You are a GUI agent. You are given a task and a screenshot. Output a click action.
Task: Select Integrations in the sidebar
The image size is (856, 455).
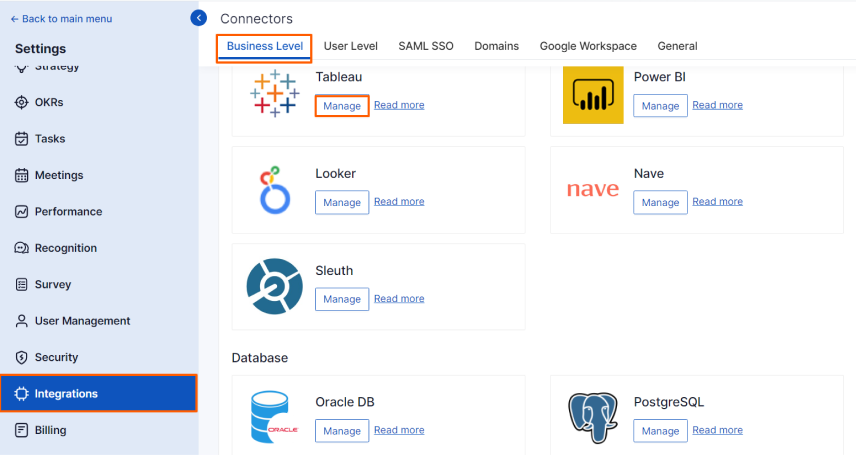pos(98,393)
